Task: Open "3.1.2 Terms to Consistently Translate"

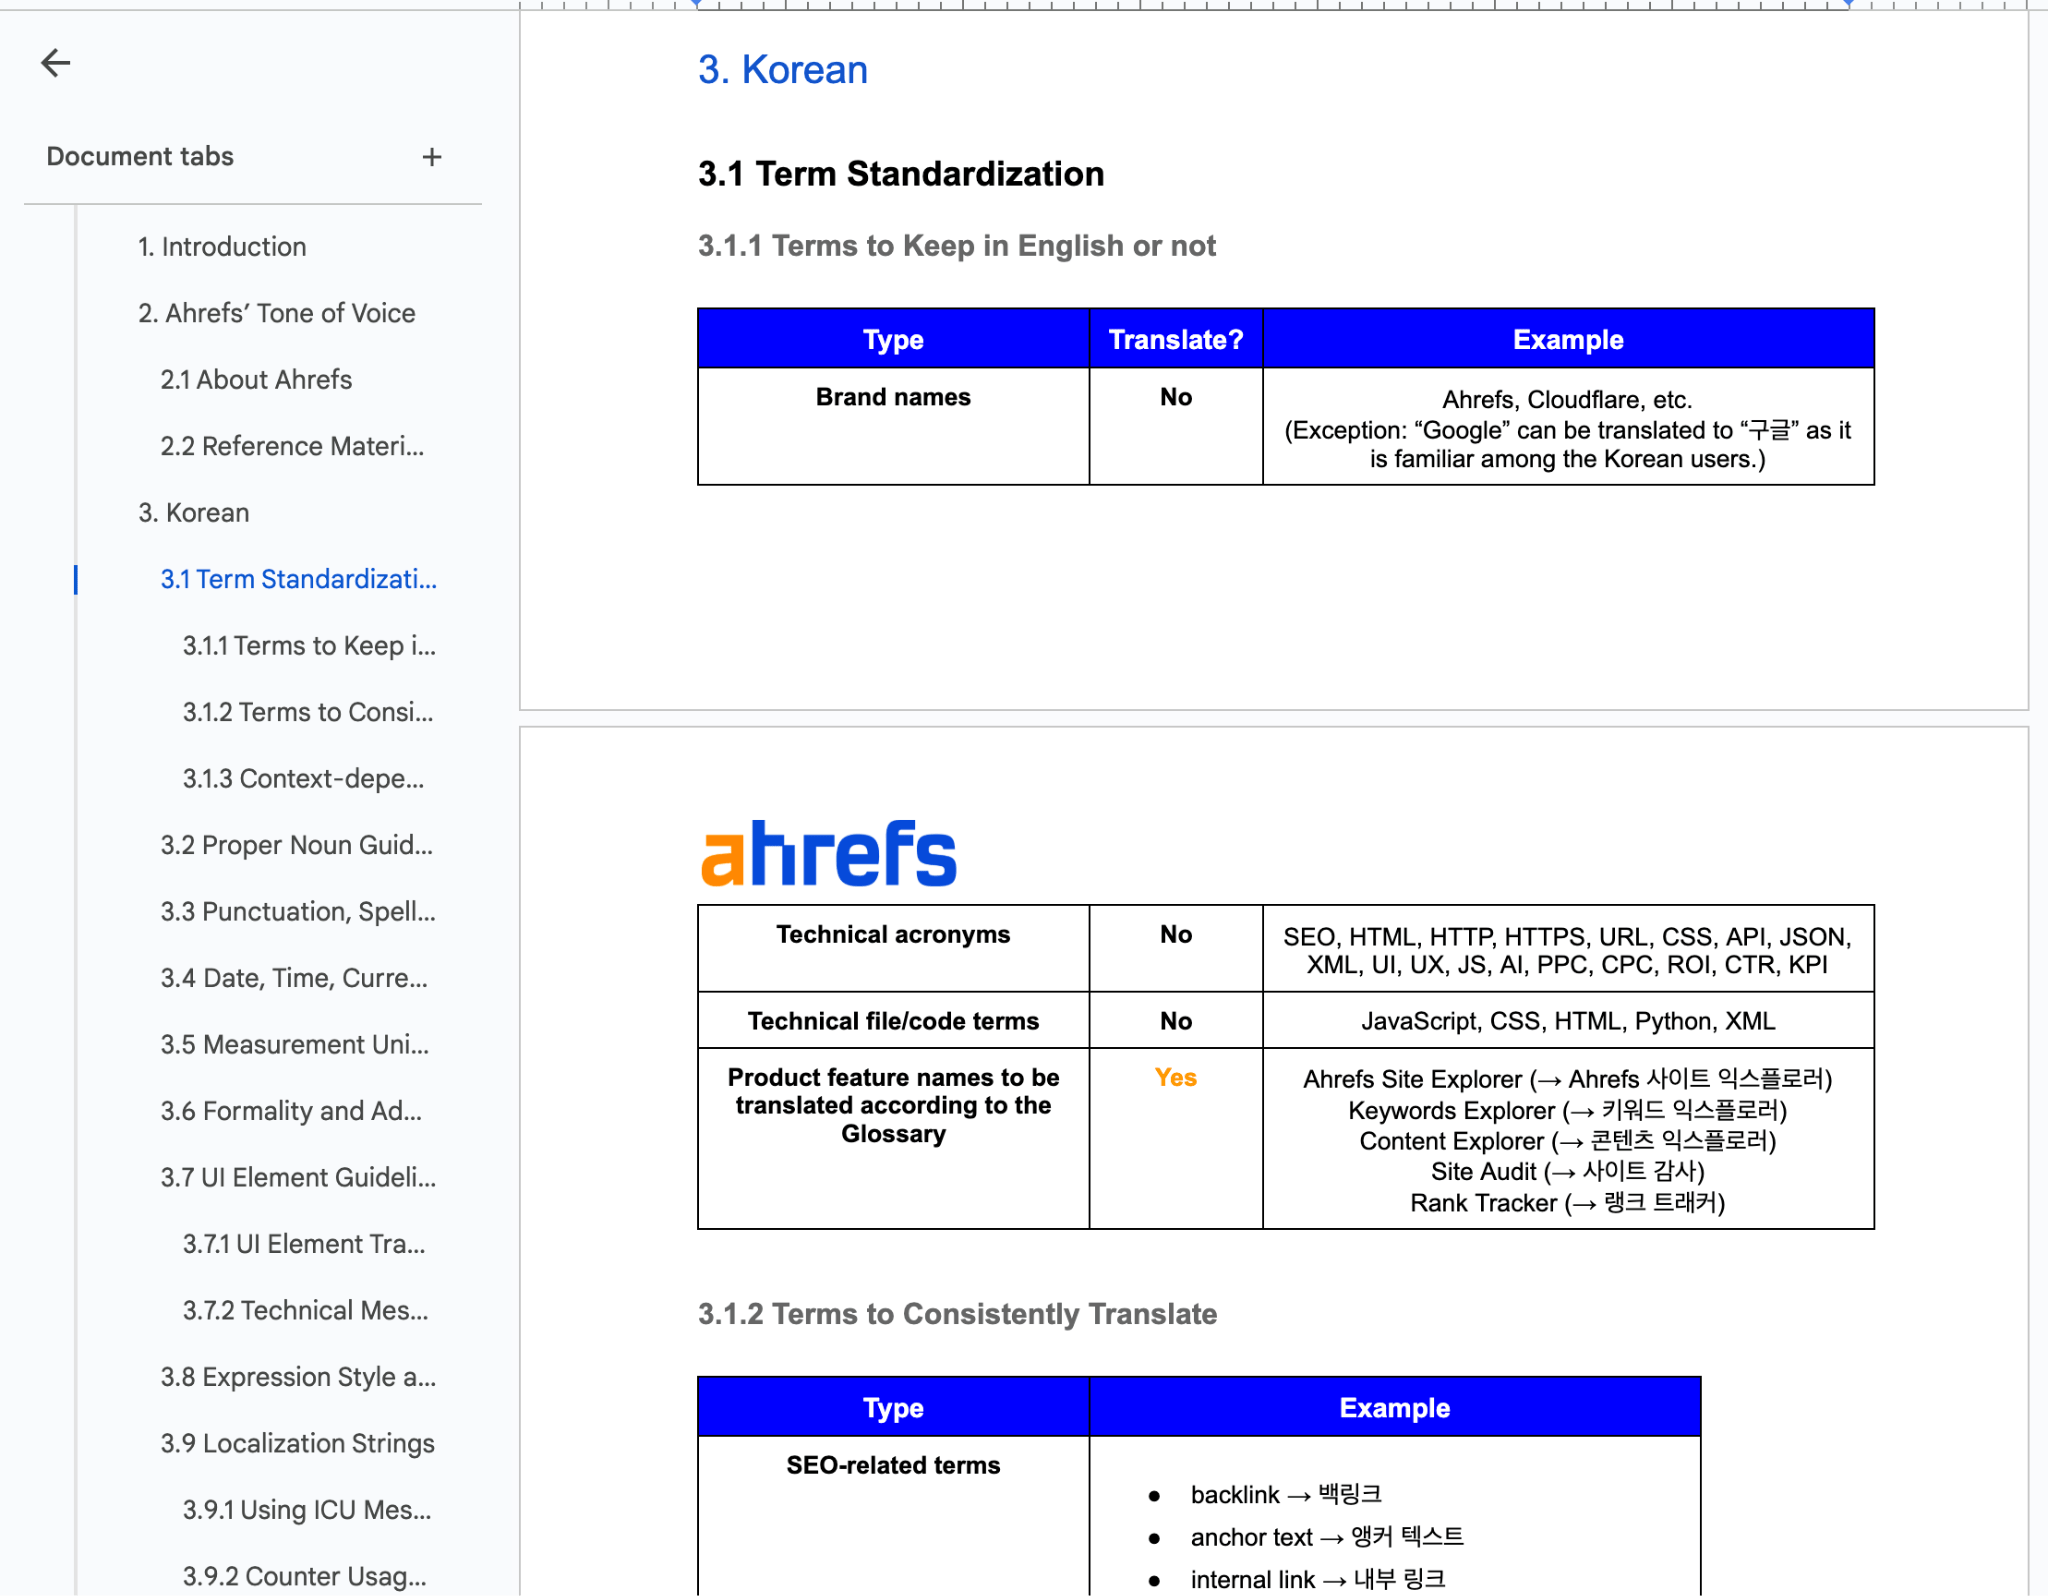Action: click(x=307, y=712)
